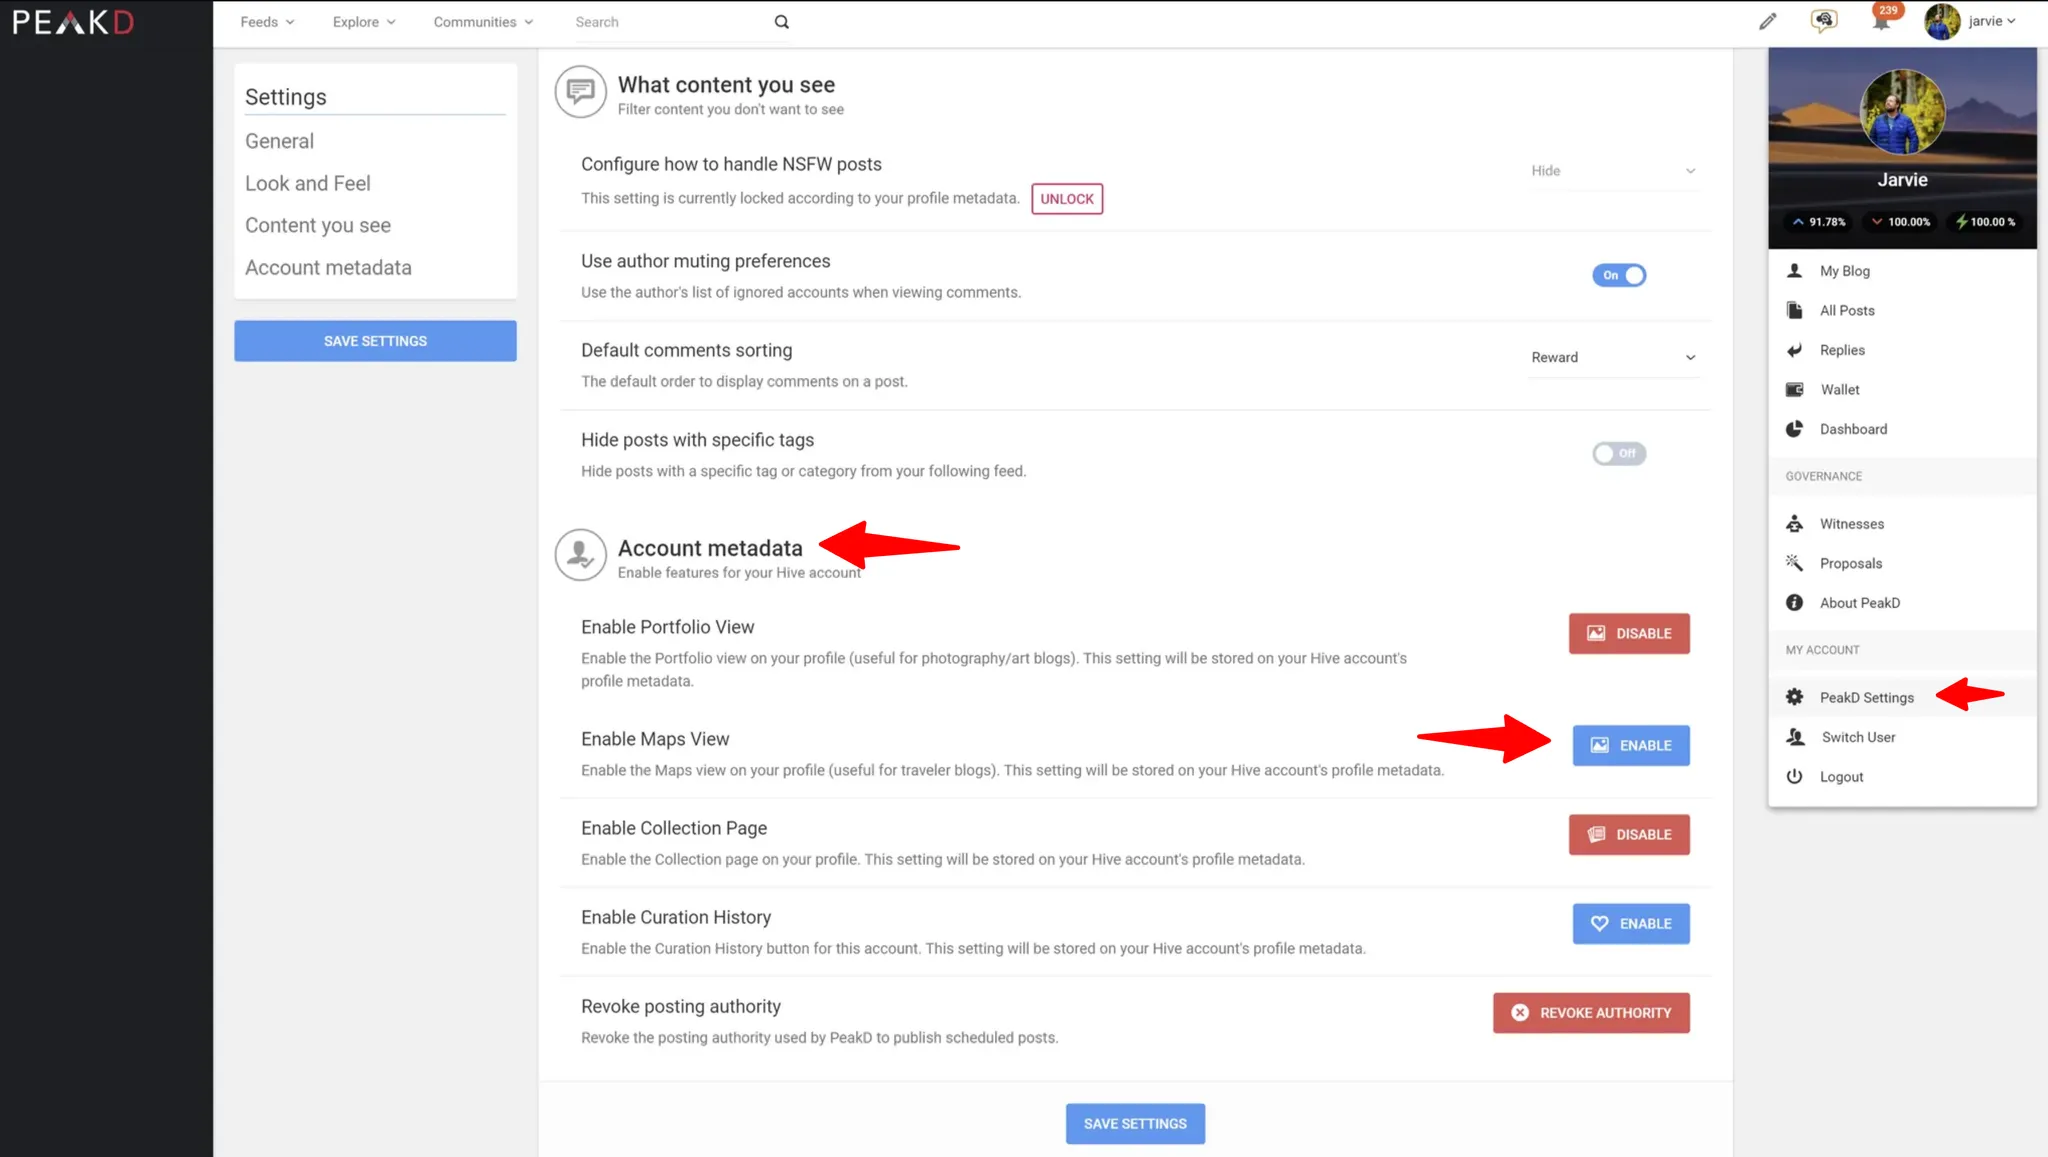
Task: Click the PeakD Settings gear icon
Action: (1795, 697)
